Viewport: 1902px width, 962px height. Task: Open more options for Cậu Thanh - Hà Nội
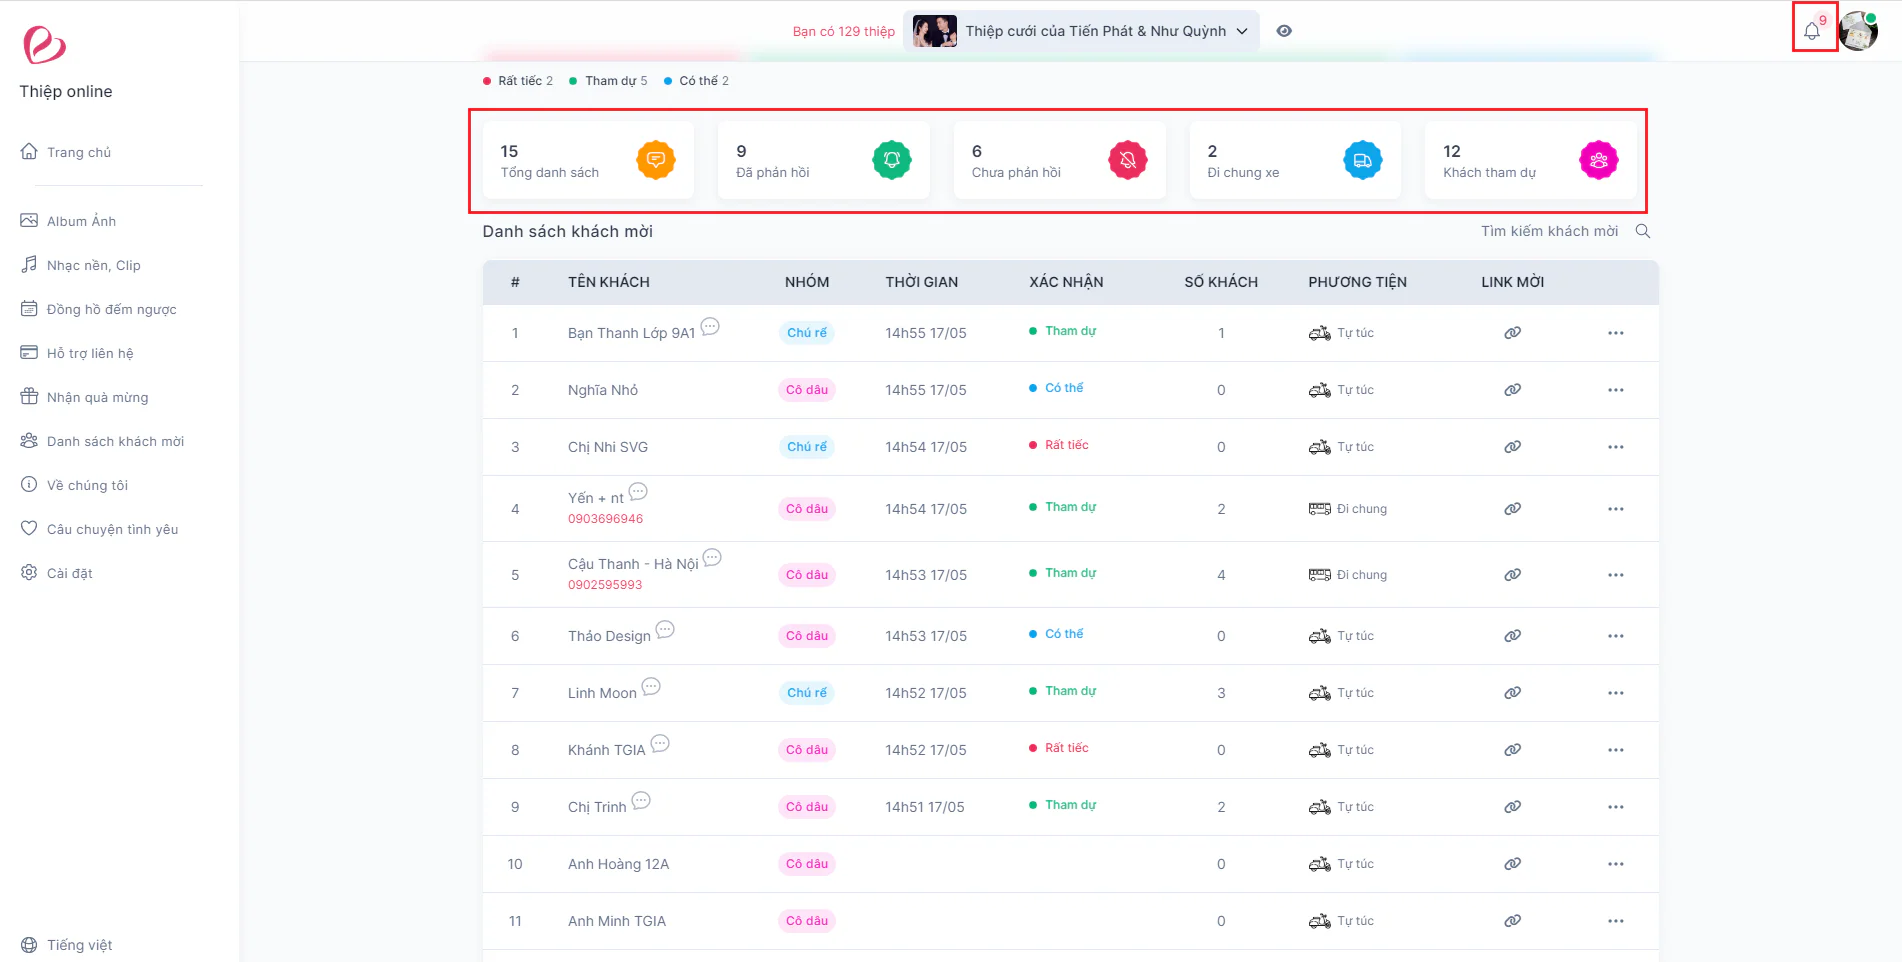(1616, 575)
